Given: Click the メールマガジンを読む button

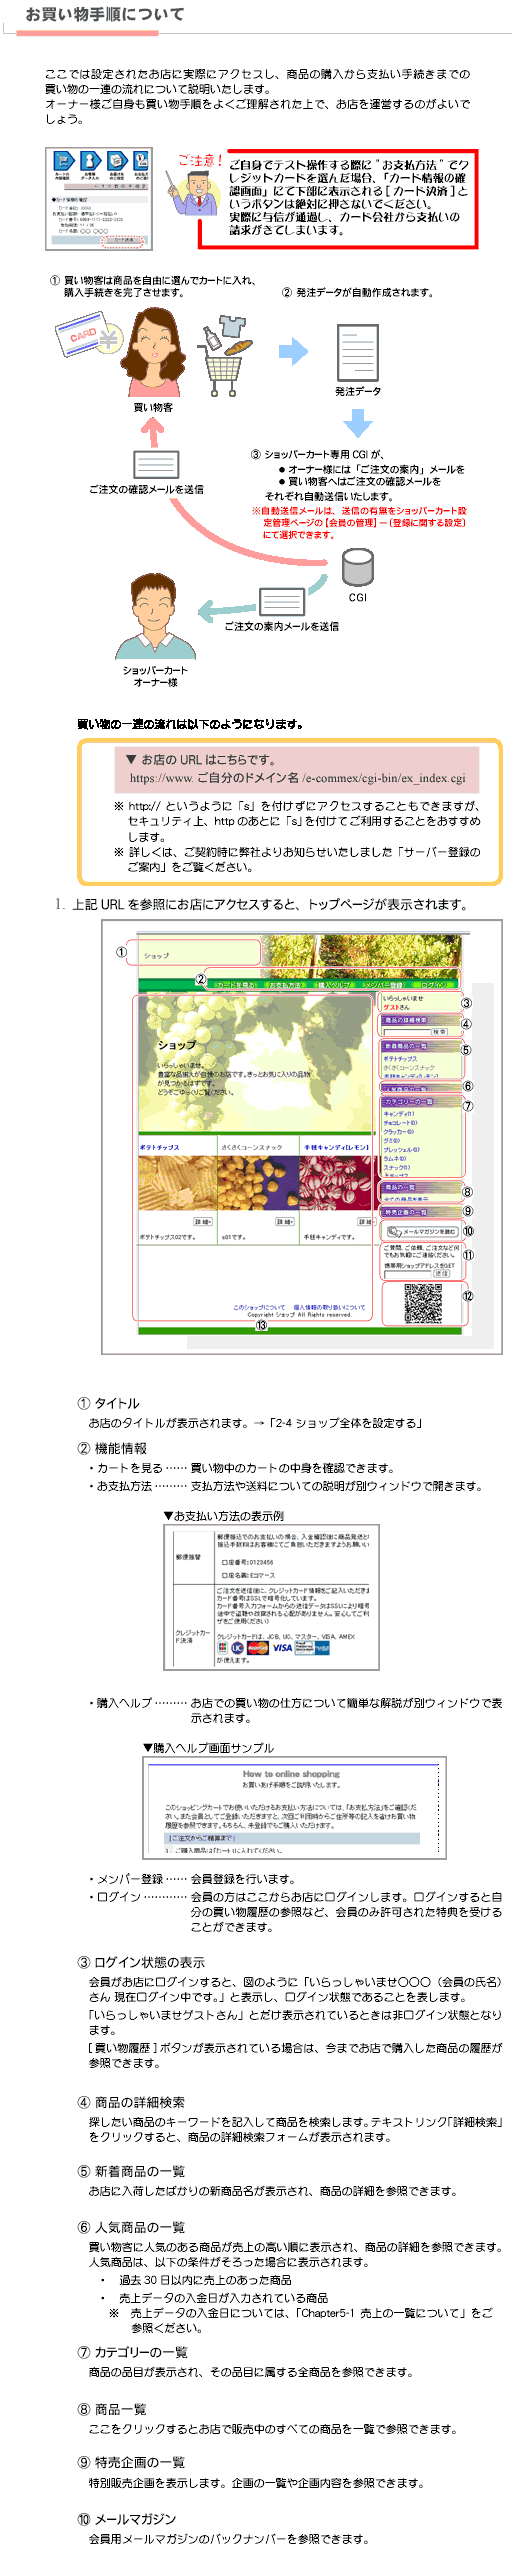Looking at the screenshot, I should (422, 1231).
